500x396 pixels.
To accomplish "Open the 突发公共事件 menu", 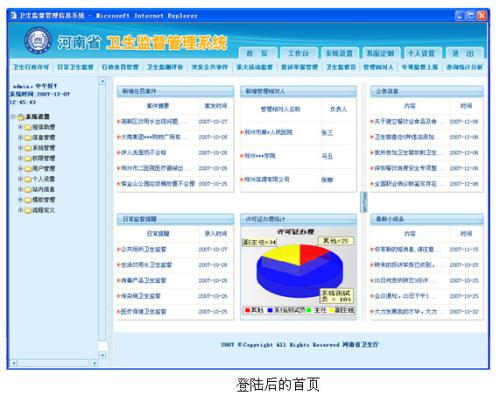I will (210, 67).
